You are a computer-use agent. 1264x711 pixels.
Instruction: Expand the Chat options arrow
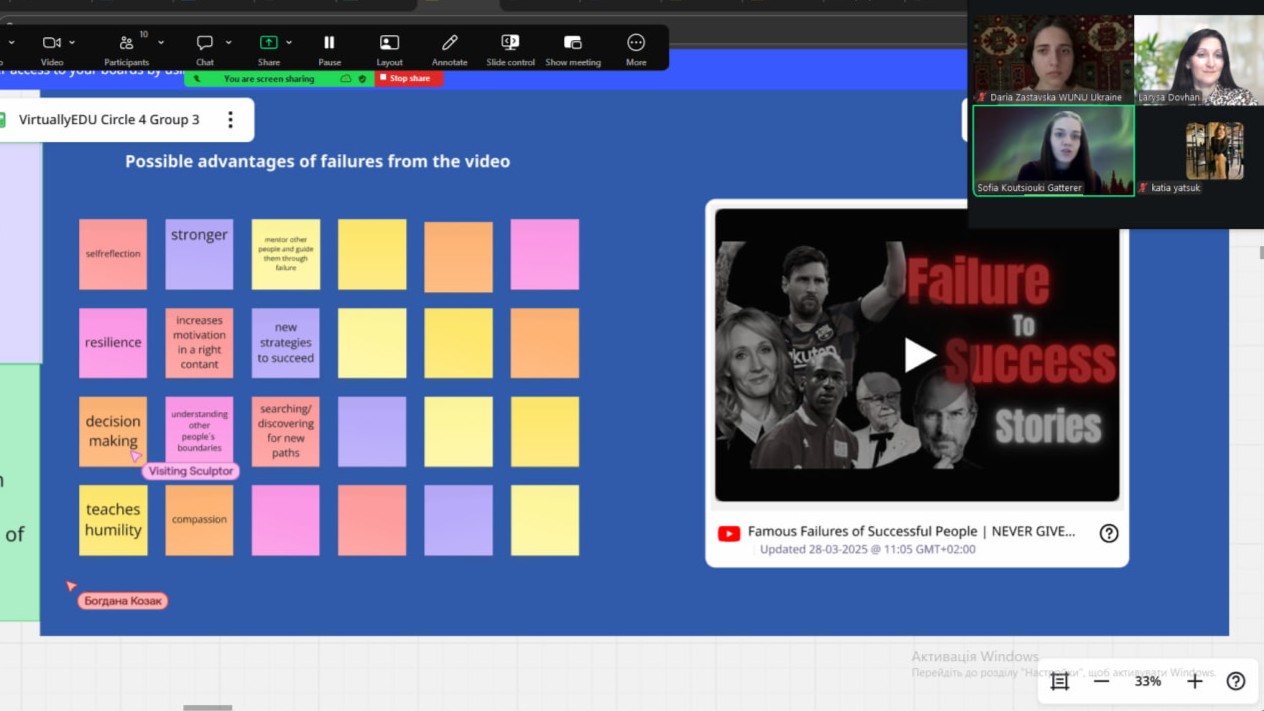click(x=228, y=43)
